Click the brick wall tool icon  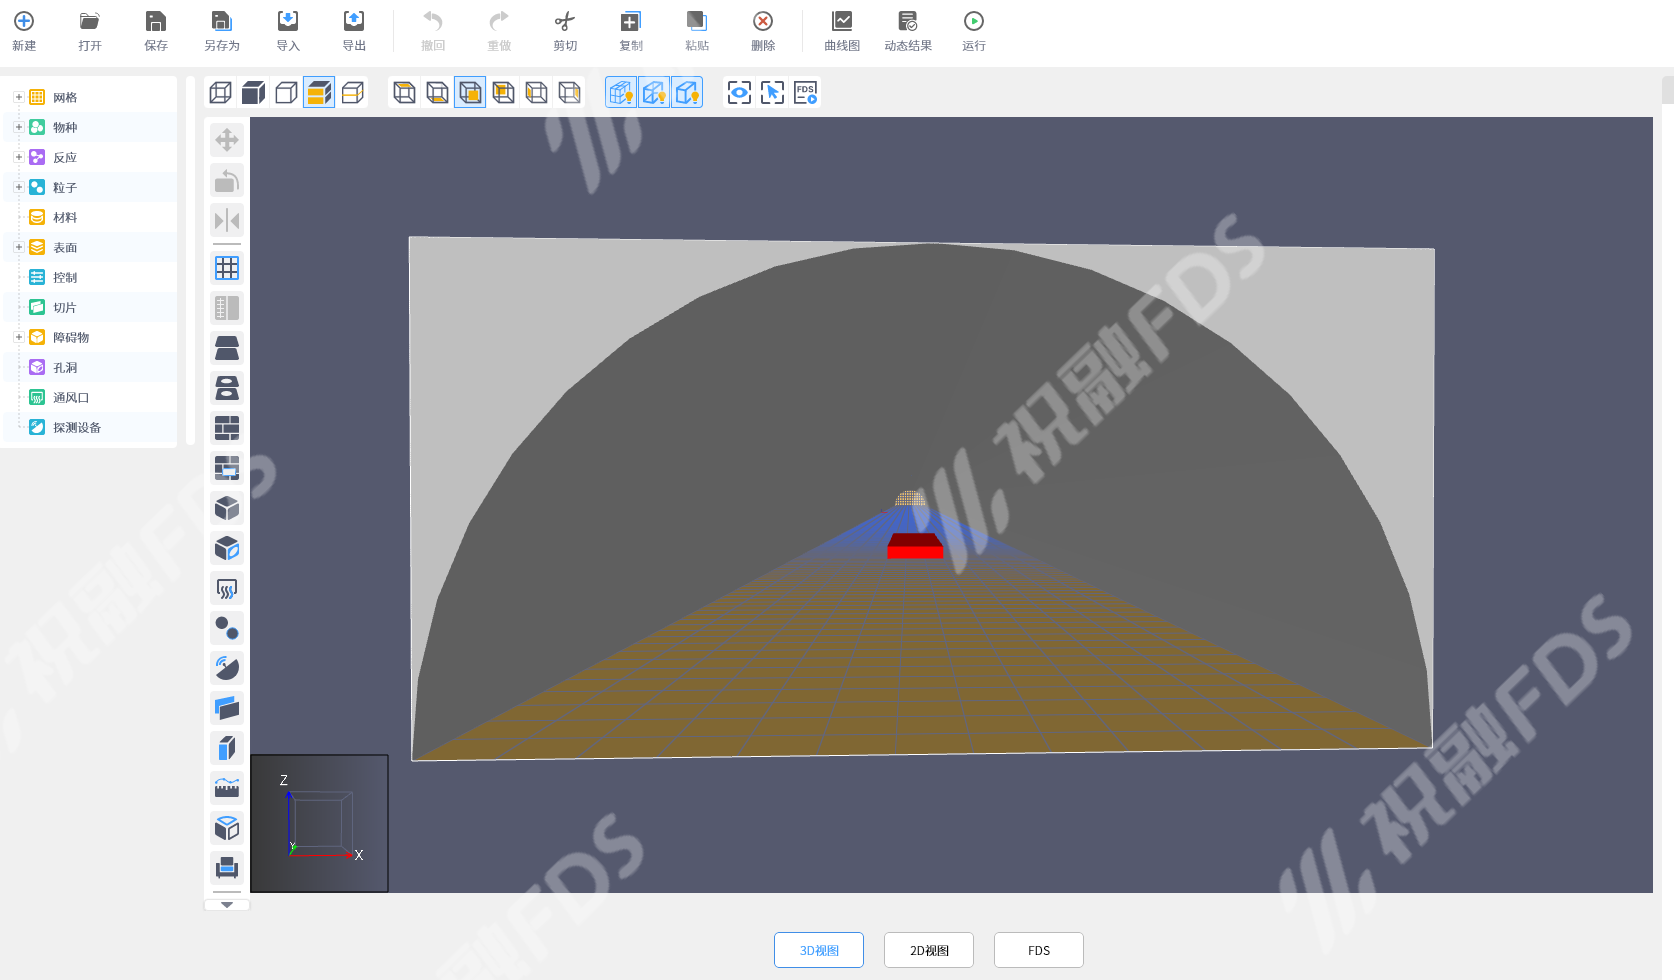pyautogui.click(x=227, y=428)
